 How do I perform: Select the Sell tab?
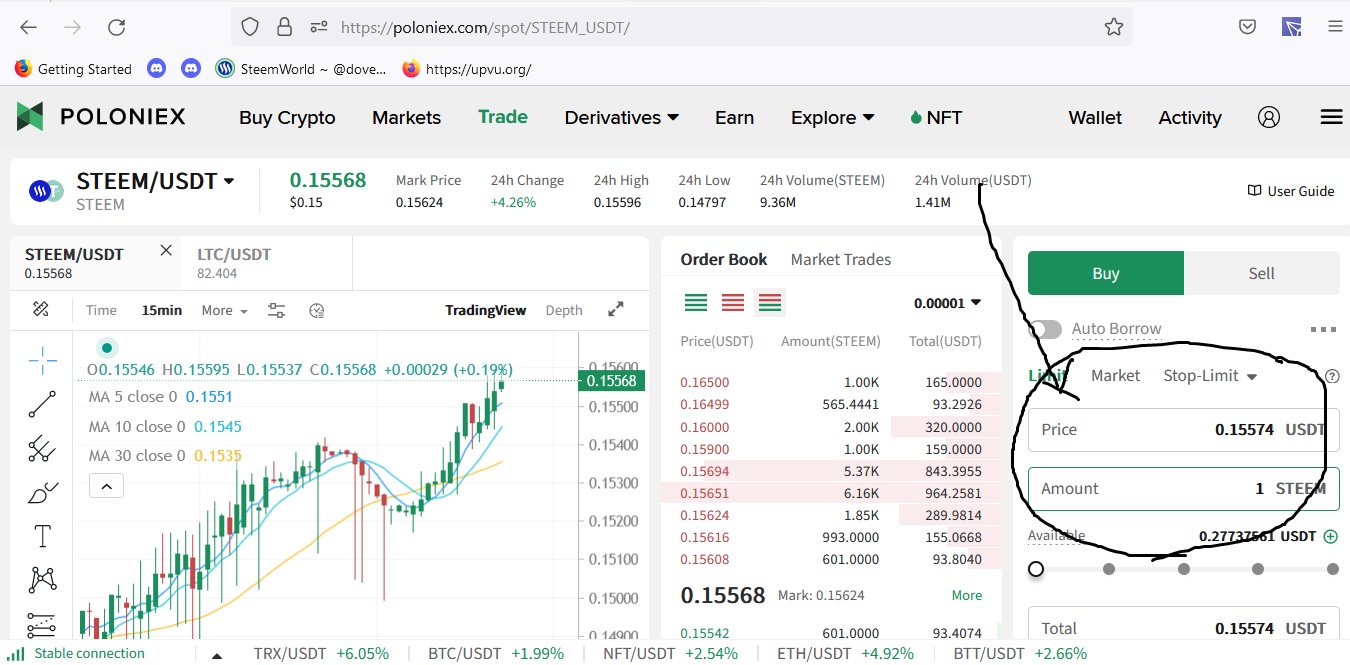click(1262, 273)
